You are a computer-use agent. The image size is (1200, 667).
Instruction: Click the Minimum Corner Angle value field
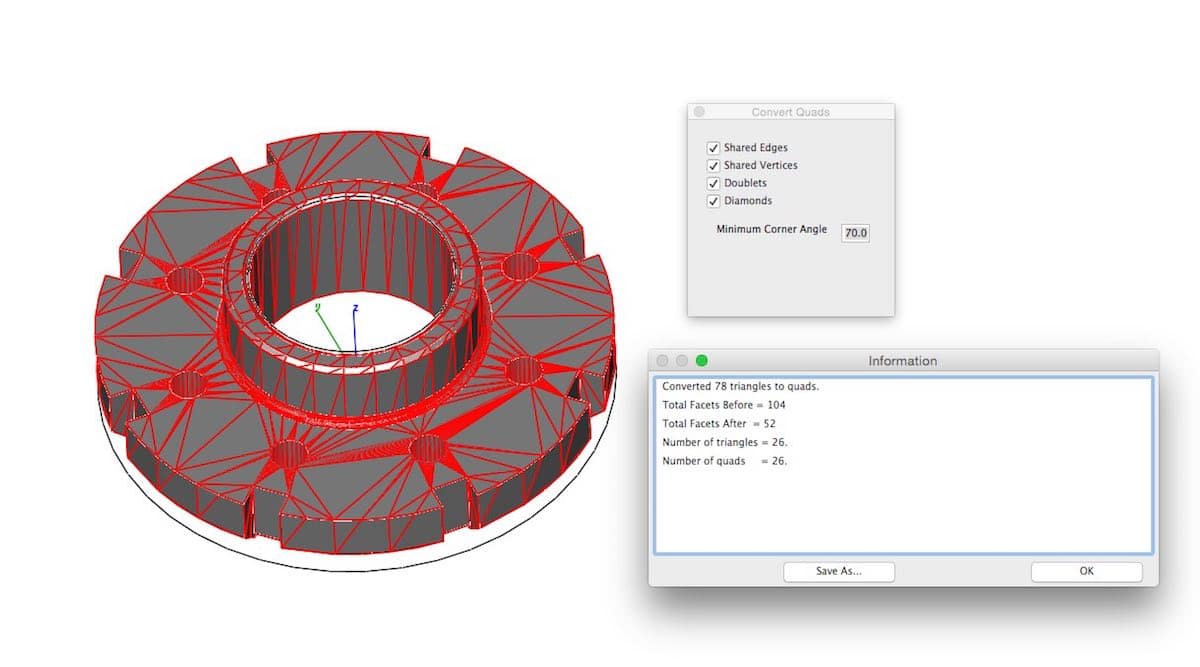[x=856, y=233]
